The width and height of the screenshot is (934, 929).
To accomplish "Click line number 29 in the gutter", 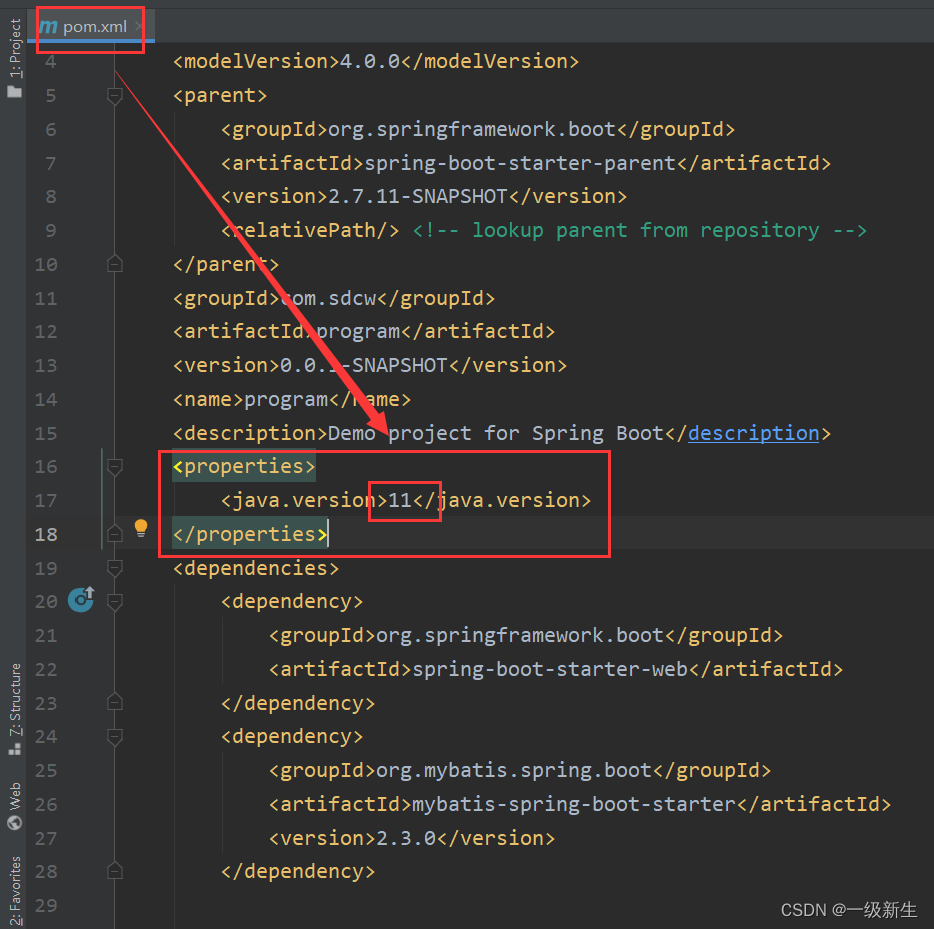I will tap(46, 905).
